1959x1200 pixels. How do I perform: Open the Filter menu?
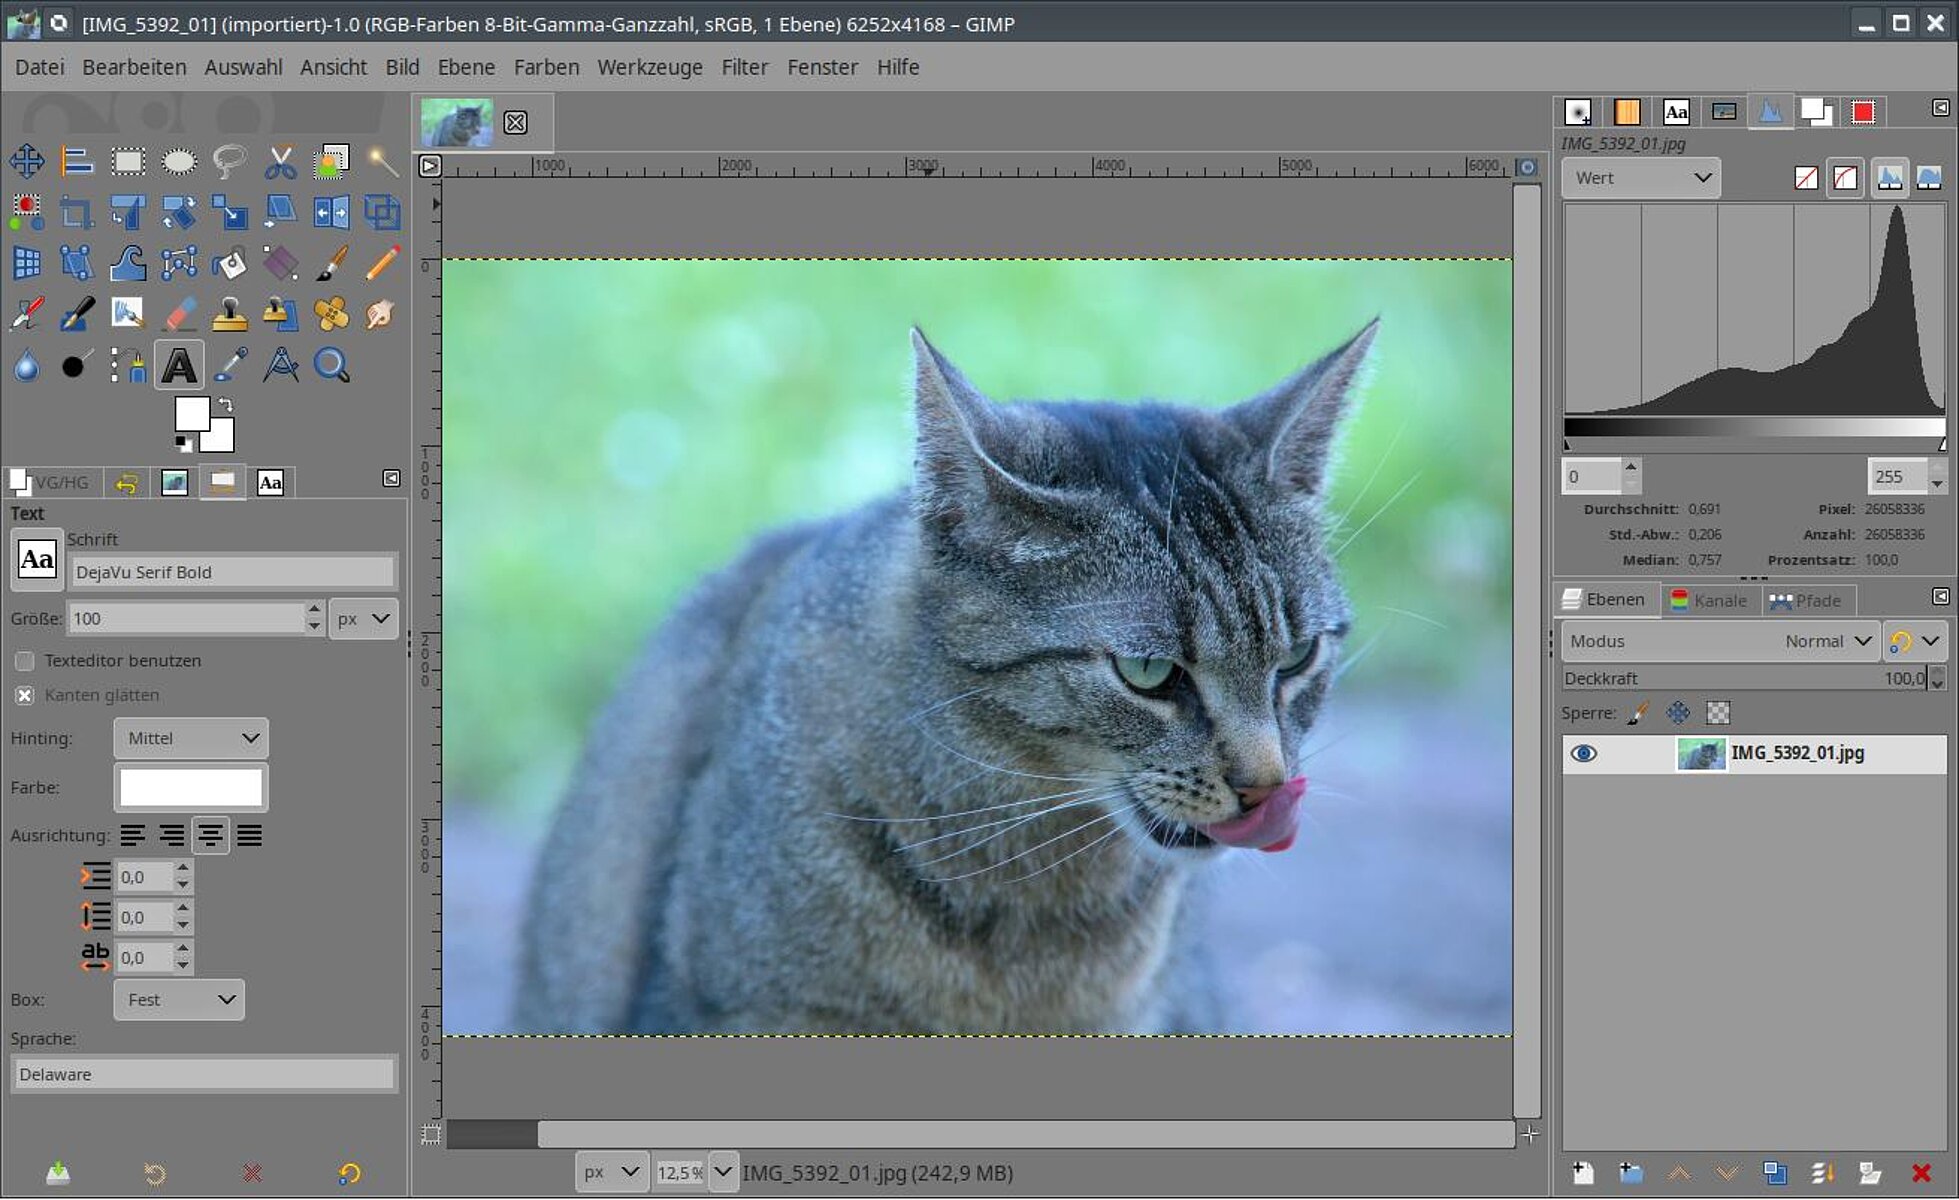coord(744,67)
